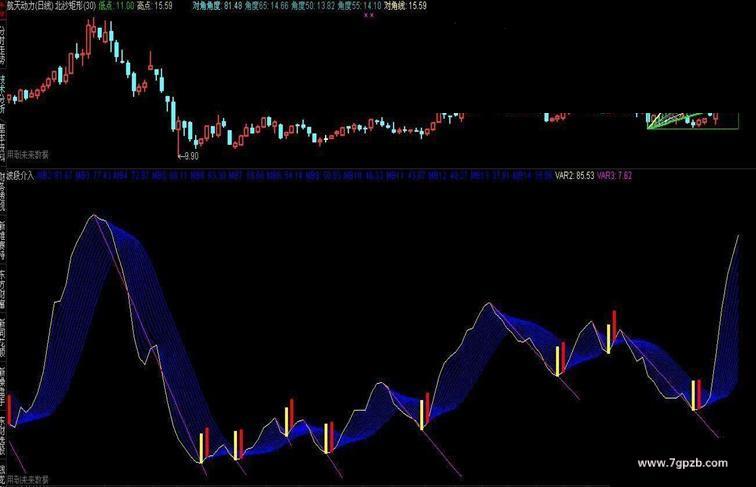Viewport: 756px width, 487px height.
Task: Click 用到未来数据 notice in candlestick pane
Action: (27, 155)
